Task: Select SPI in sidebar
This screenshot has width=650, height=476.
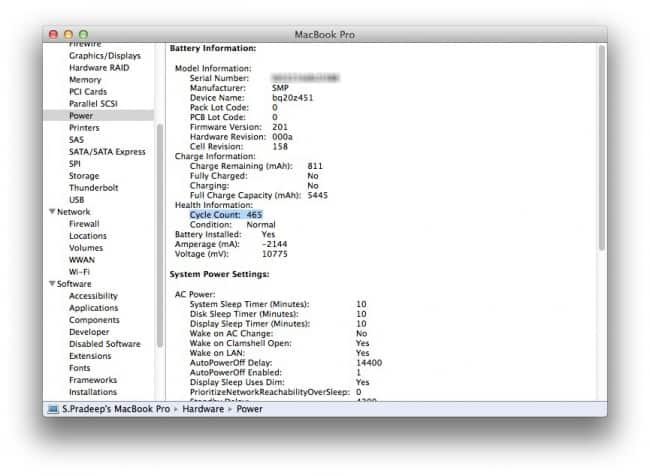Action: pyautogui.click(x=75, y=164)
